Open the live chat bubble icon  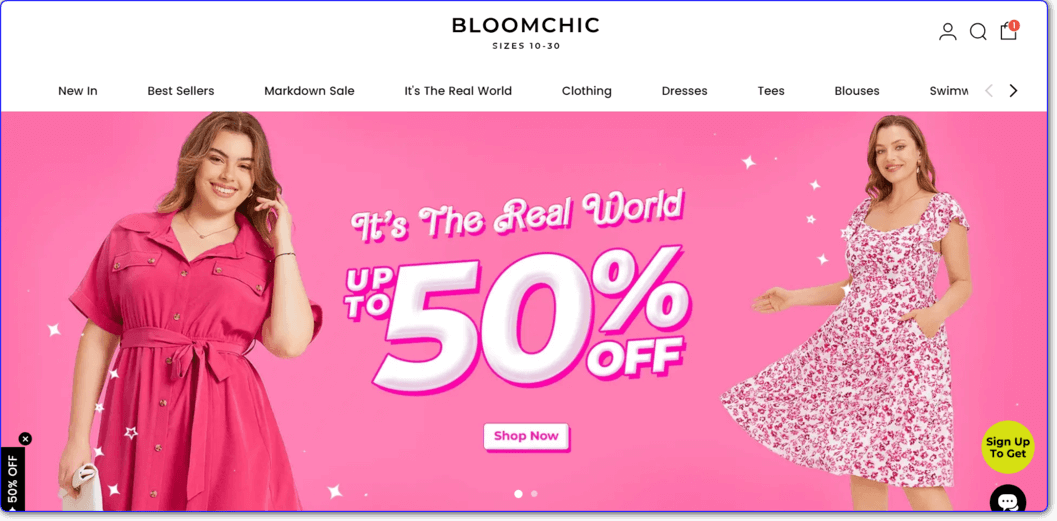pyautogui.click(x=1008, y=500)
